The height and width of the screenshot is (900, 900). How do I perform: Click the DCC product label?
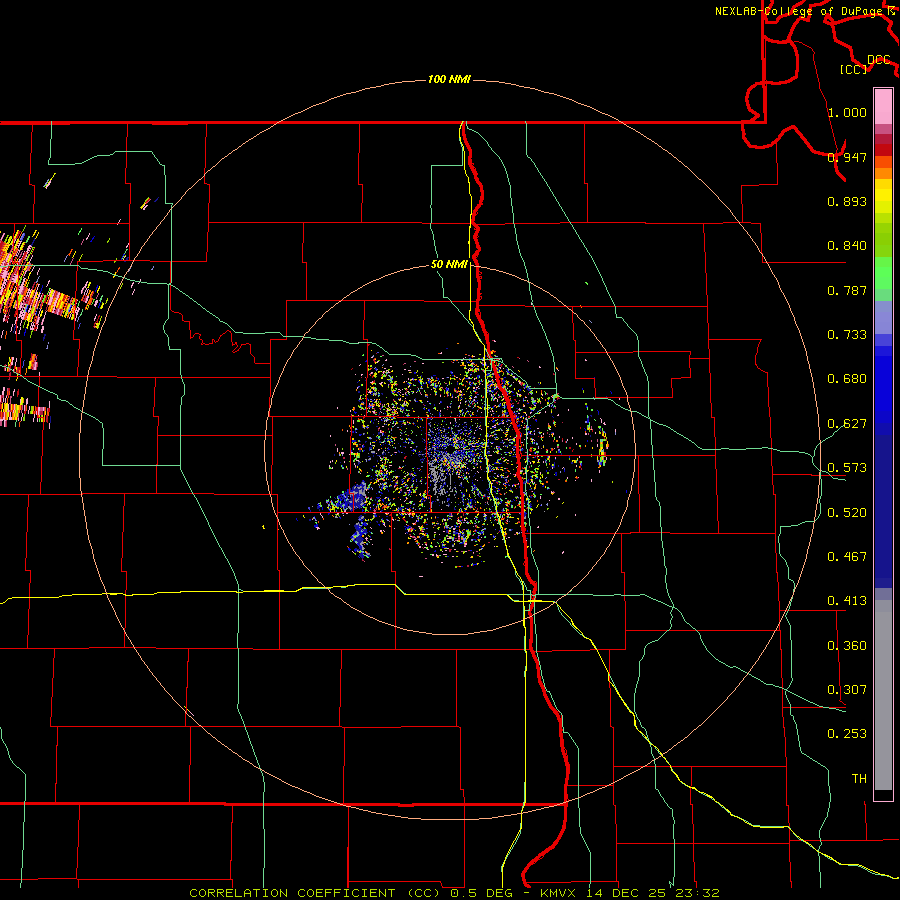coord(878,60)
